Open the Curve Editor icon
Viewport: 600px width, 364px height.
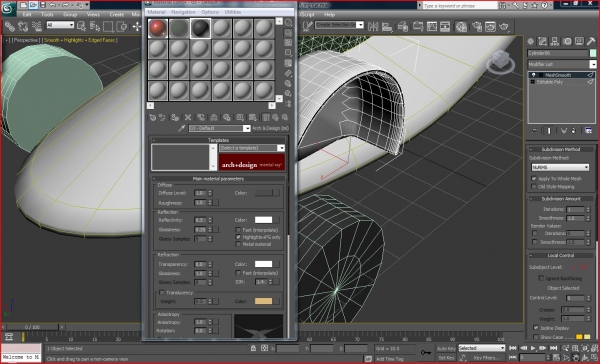(432, 26)
